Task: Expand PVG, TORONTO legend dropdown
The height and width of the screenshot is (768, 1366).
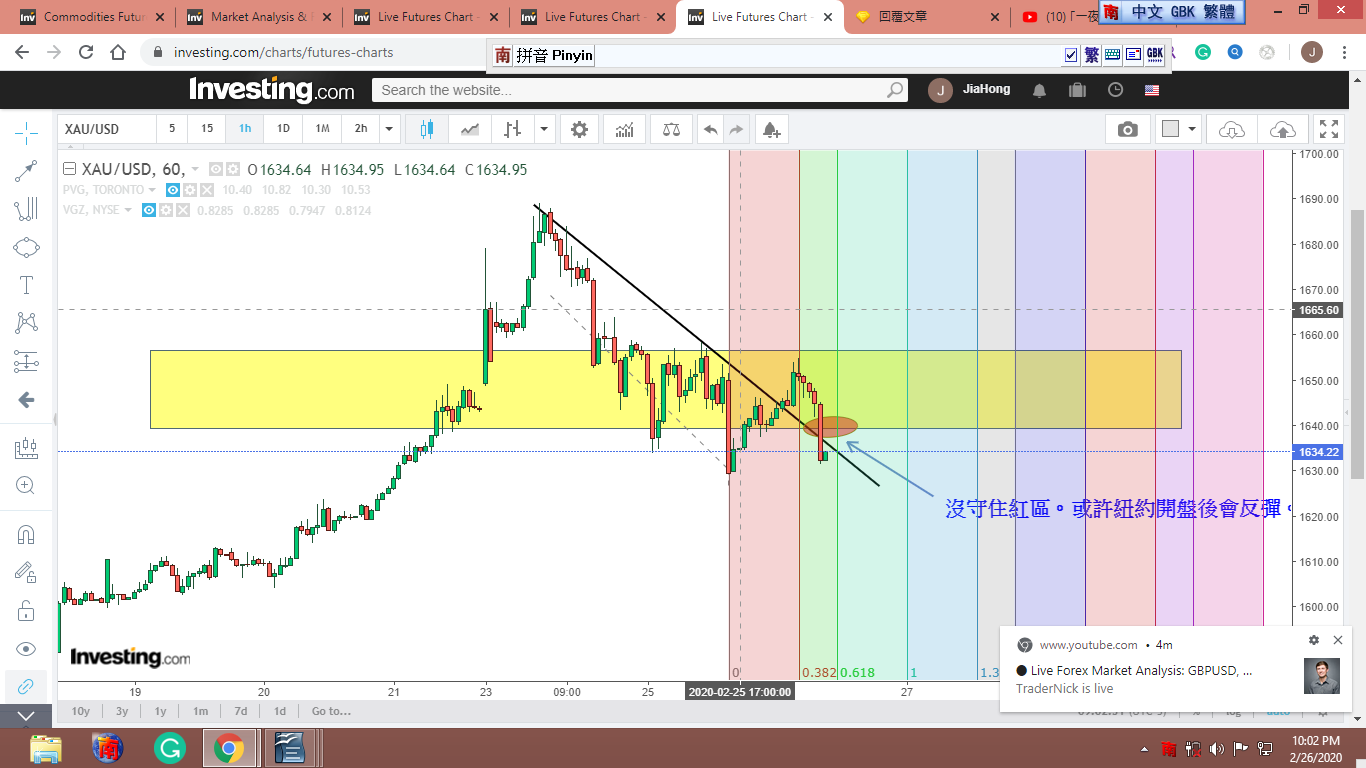Action: click(152, 190)
